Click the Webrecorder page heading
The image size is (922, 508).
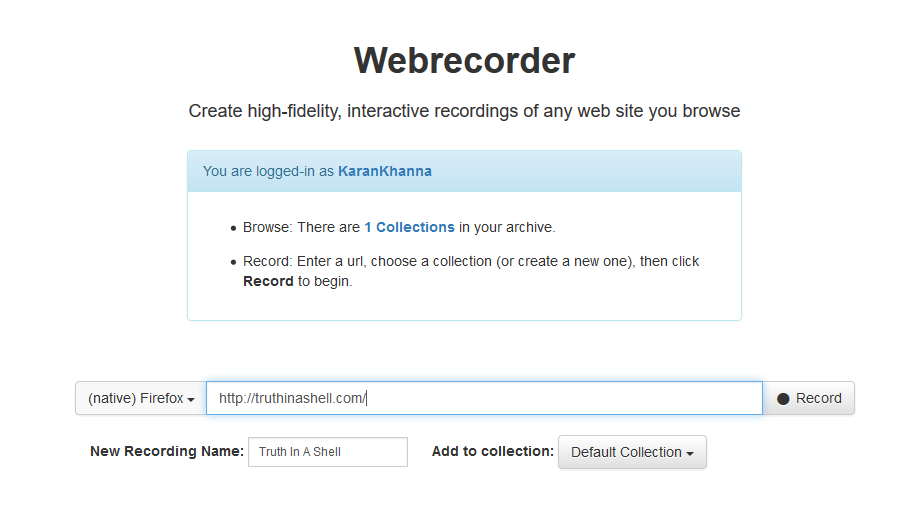pyautogui.click(x=464, y=61)
